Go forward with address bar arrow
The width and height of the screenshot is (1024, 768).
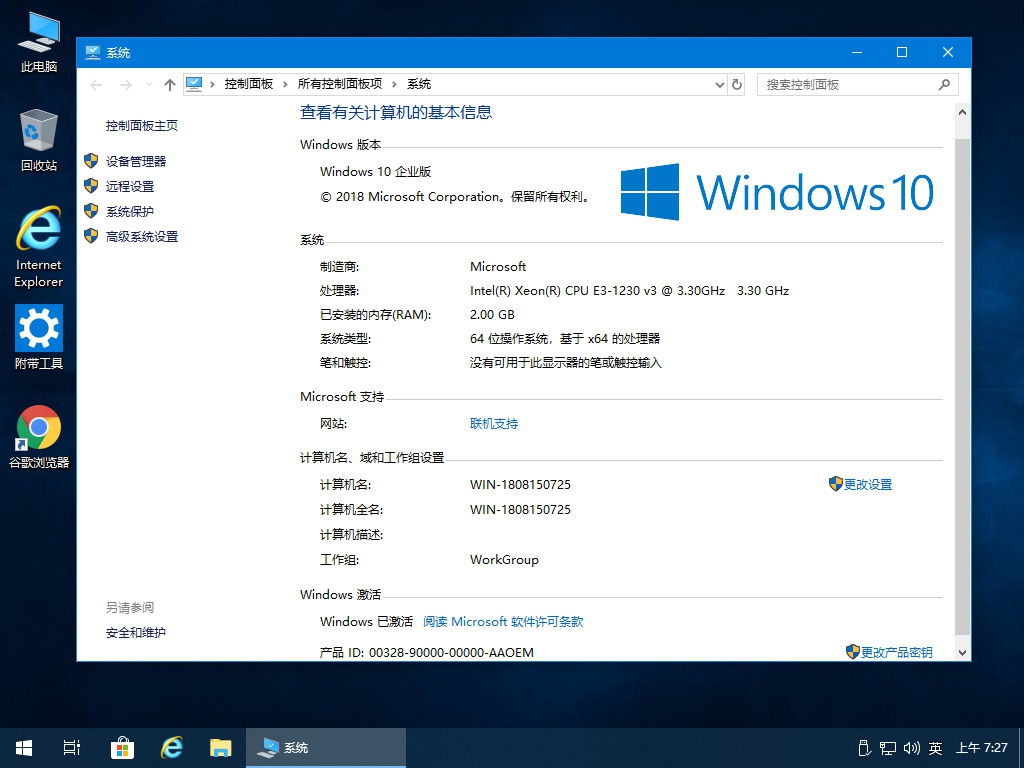pyautogui.click(x=125, y=85)
